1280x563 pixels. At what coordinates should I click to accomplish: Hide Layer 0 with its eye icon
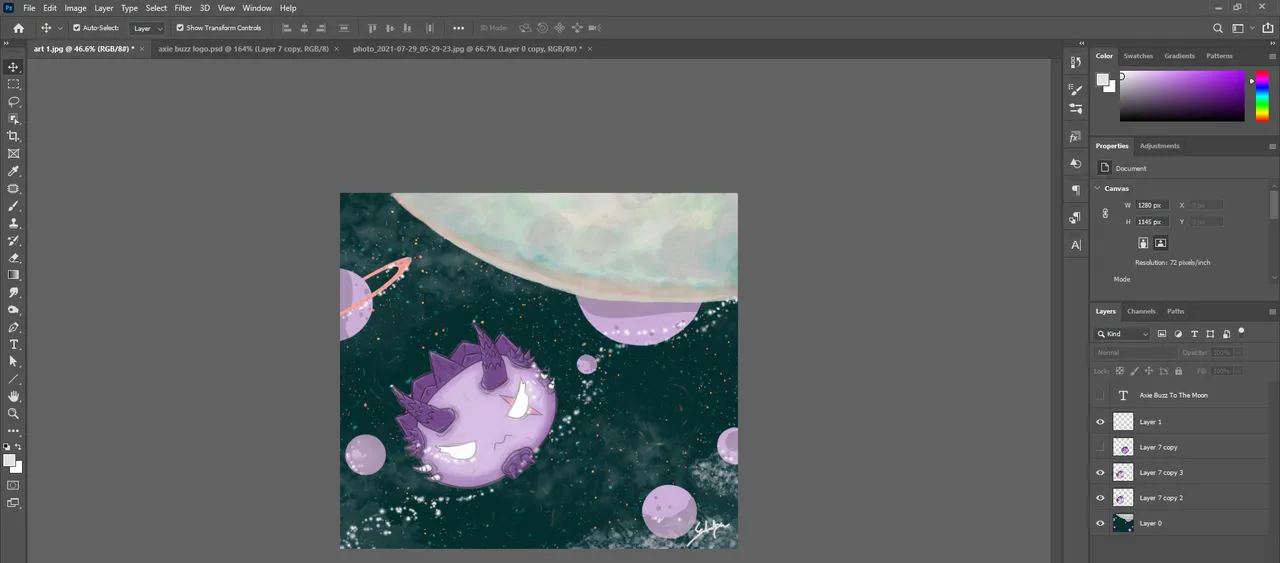coord(1101,523)
